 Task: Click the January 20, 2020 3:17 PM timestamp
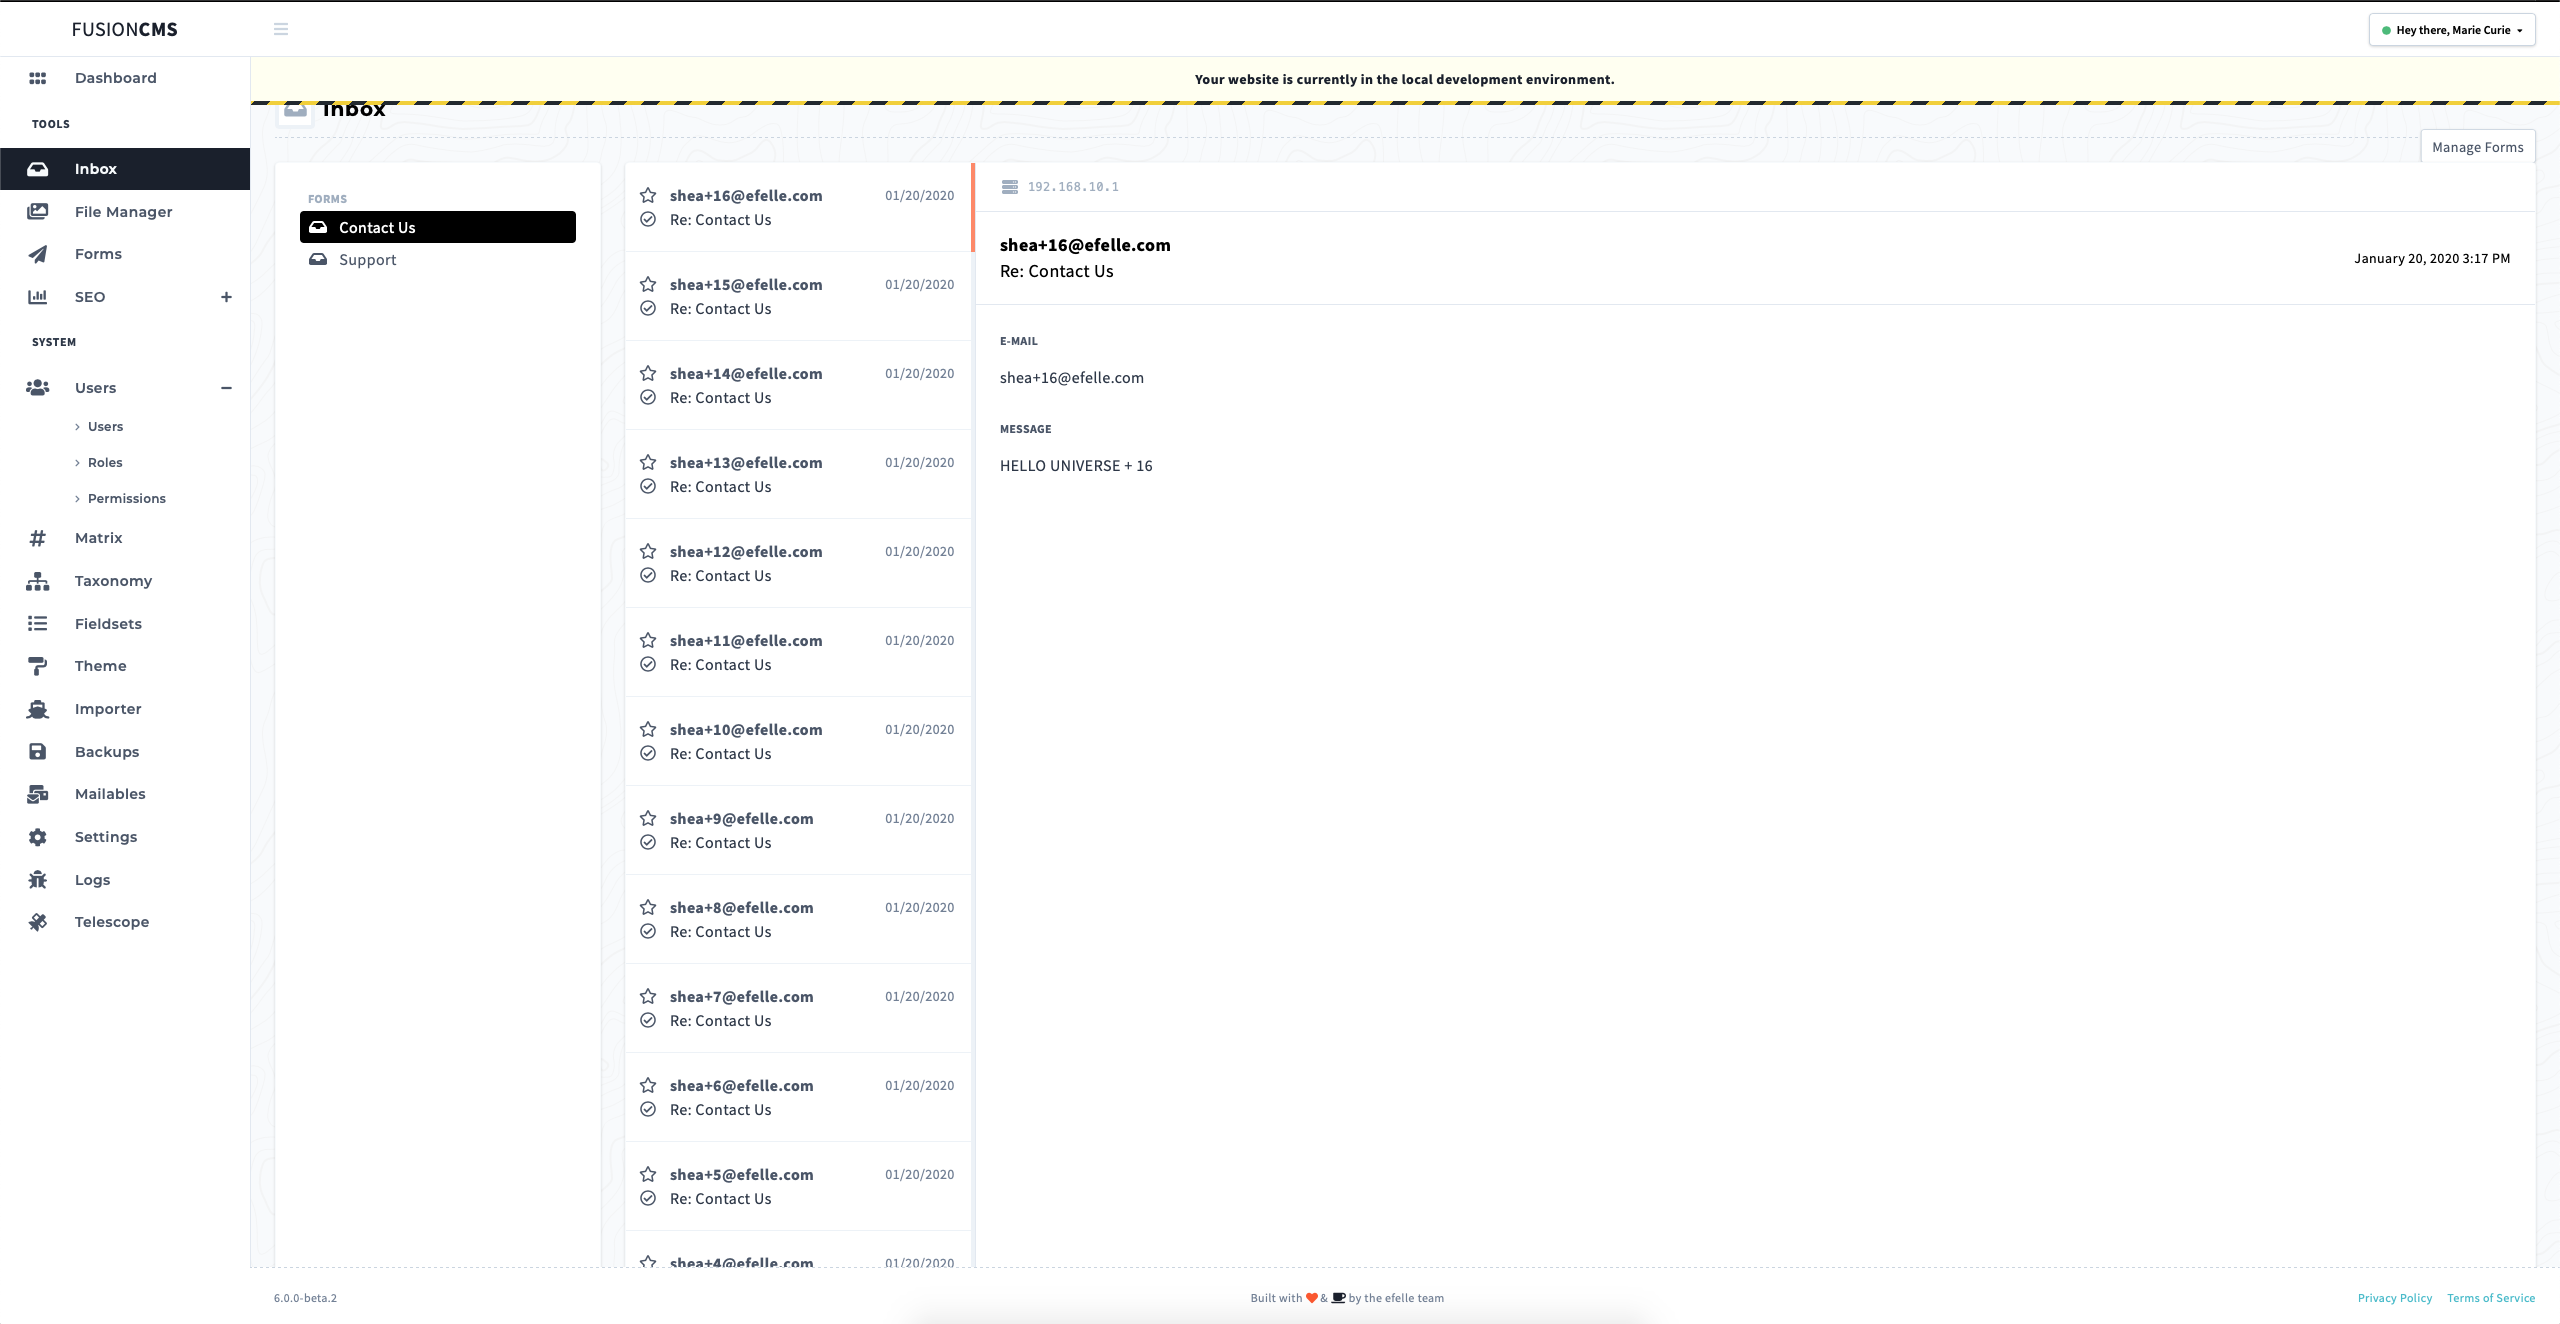[2432, 258]
